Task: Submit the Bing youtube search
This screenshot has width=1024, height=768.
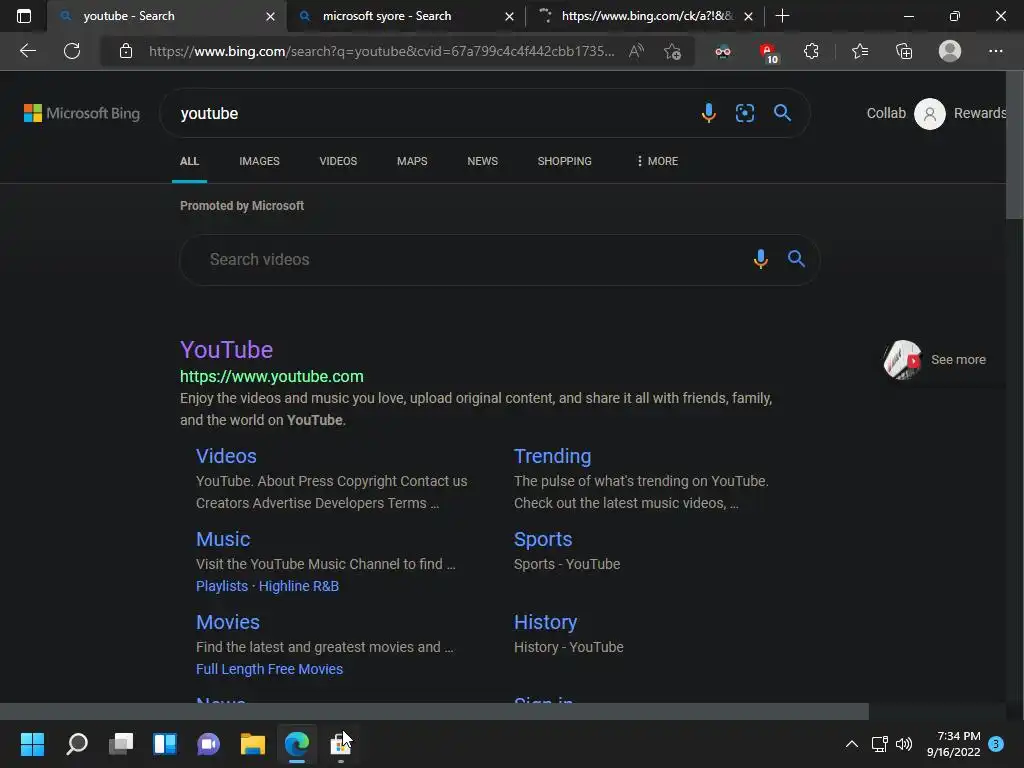Action: click(782, 113)
